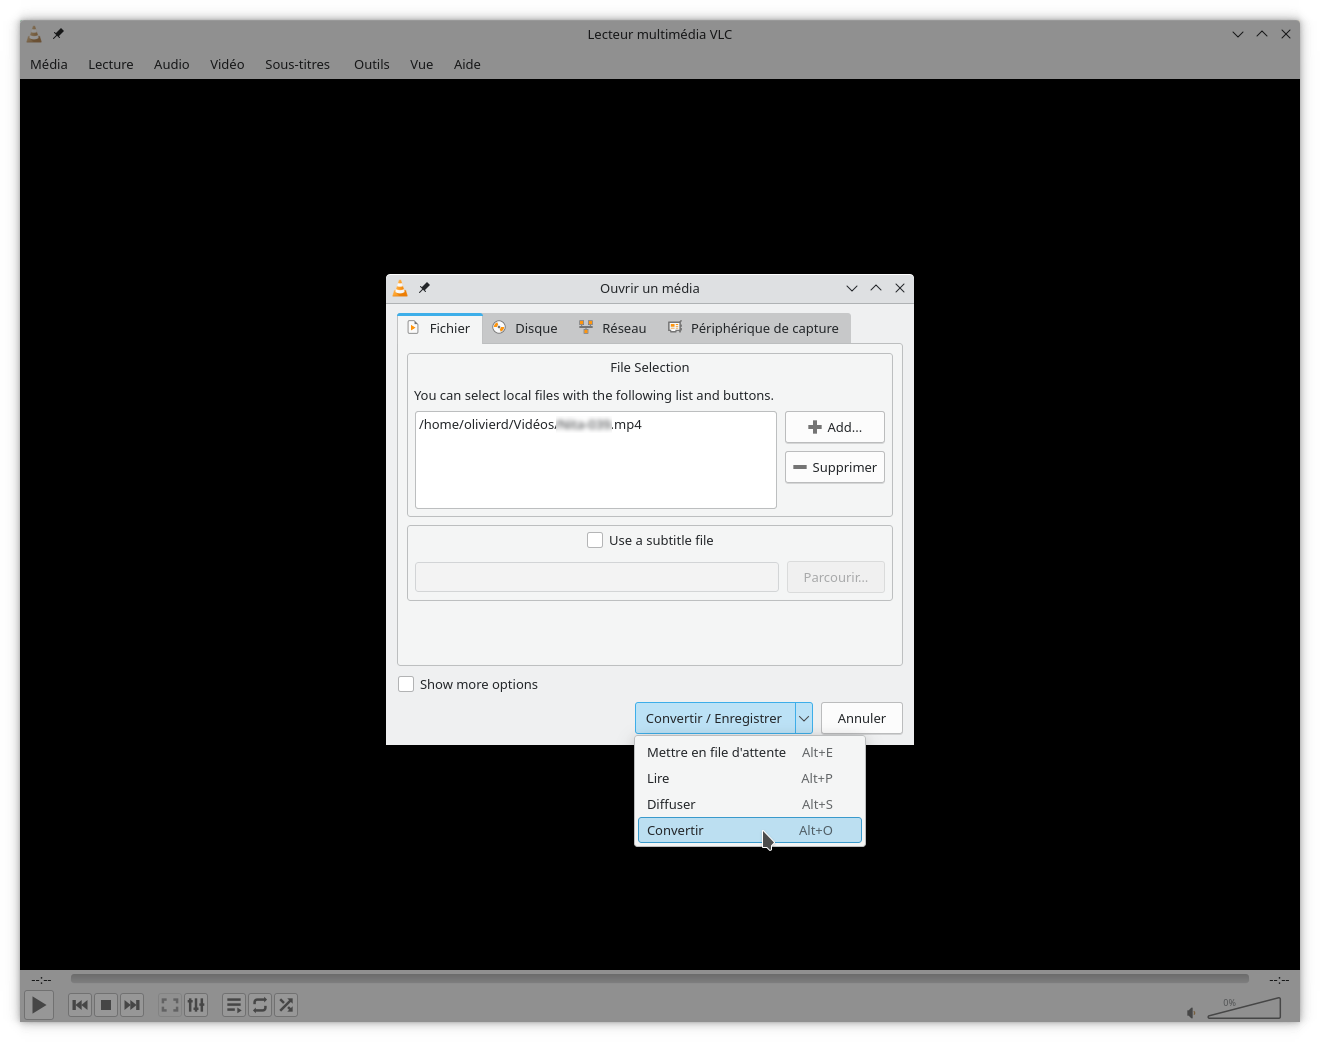This screenshot has height=1042, width=1320.
Task: Open the Périphérique de capture tab
Action: (753, 328)
